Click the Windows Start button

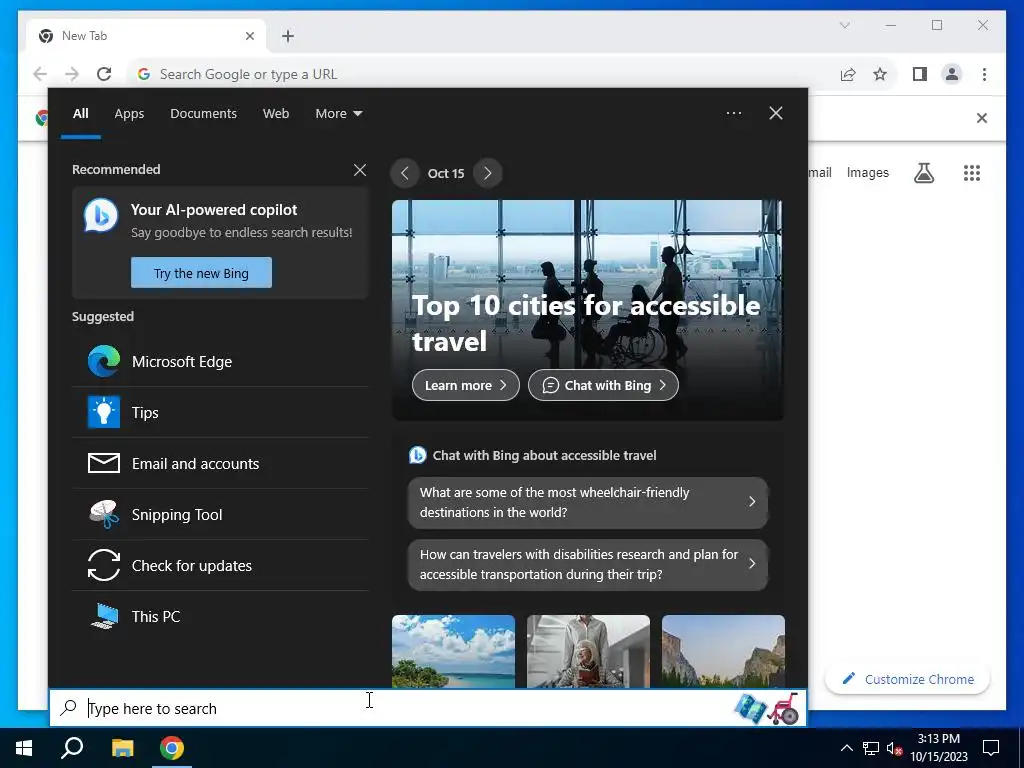tap(24, 748)
